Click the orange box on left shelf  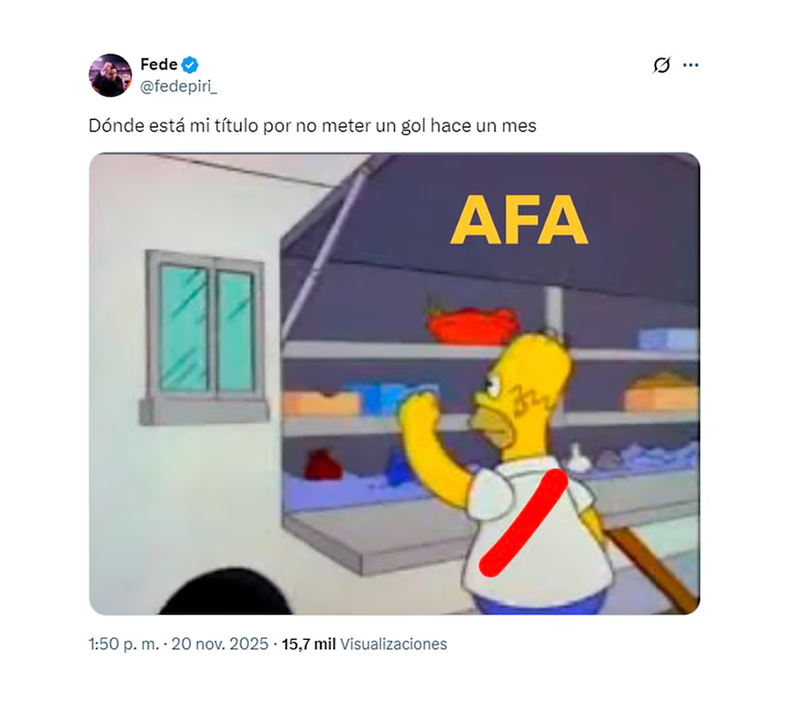point(321,404)
